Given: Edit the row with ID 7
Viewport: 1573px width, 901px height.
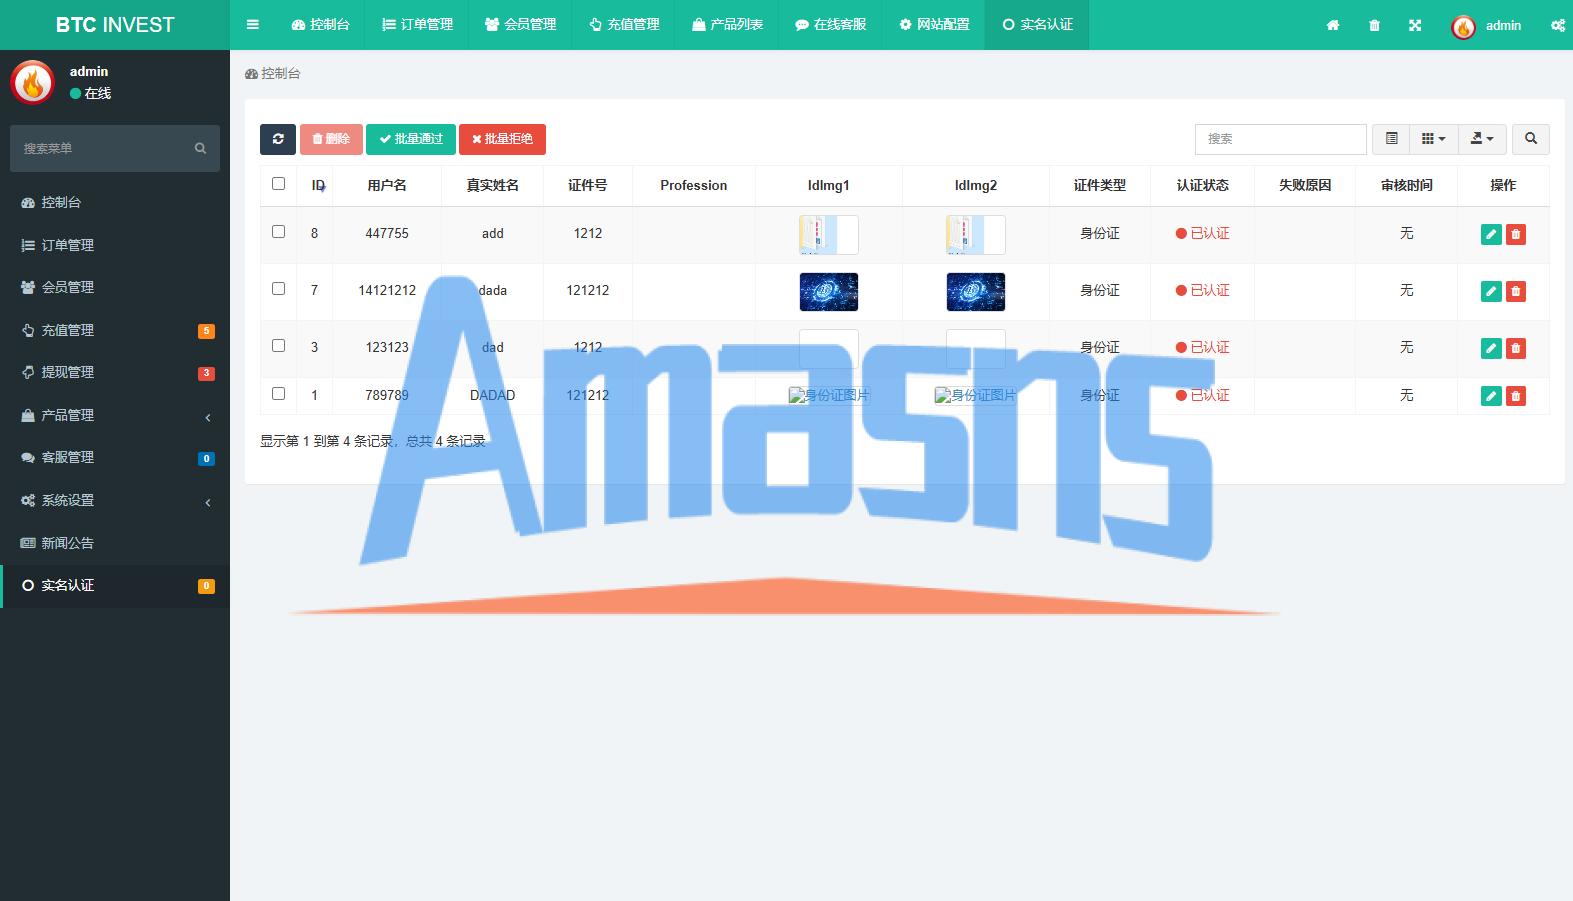Looking at the screenshot, I should pyautogui.click(x=1491, y=291).
